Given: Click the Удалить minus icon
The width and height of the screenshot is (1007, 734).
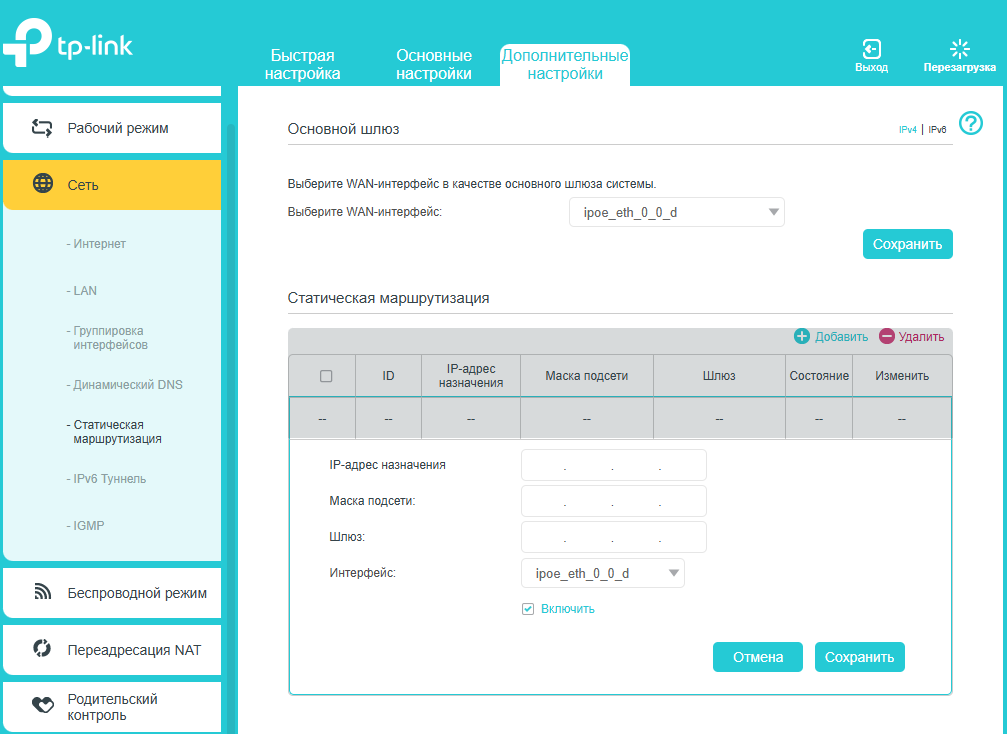Looking at the screenshot, I should pyautogui.click(x=886, y=337).
